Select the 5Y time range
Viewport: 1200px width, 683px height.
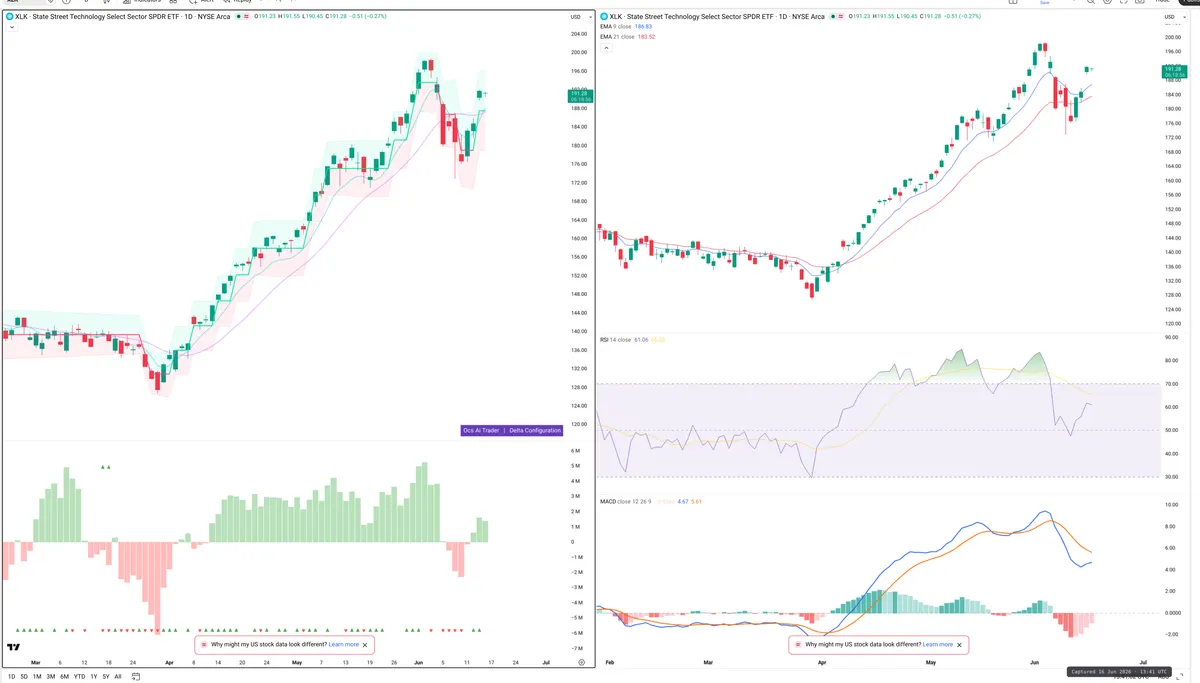pyautogui.click(x=106, y=677)
